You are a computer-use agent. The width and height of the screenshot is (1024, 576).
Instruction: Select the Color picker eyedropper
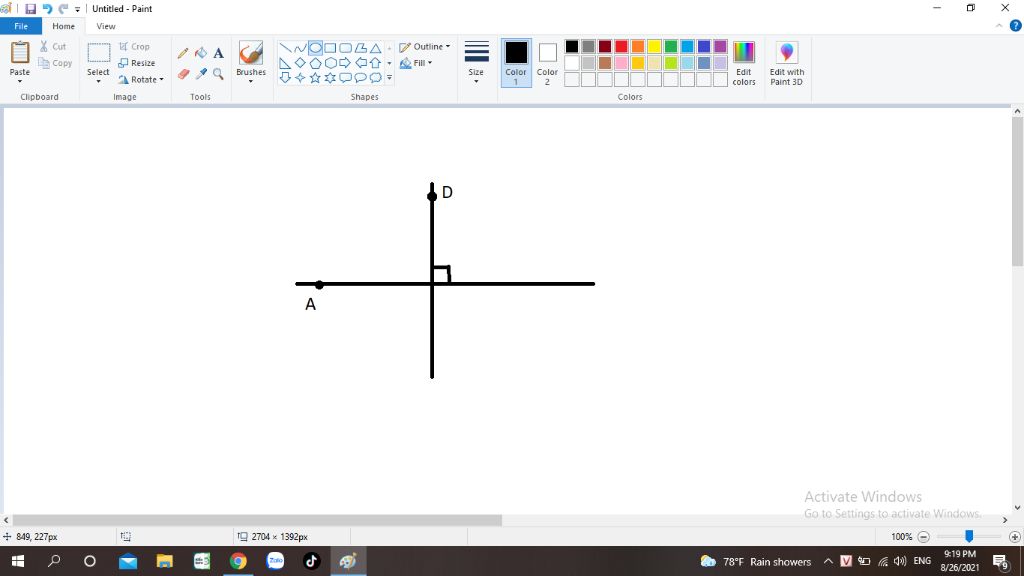[x=200, y=73]
